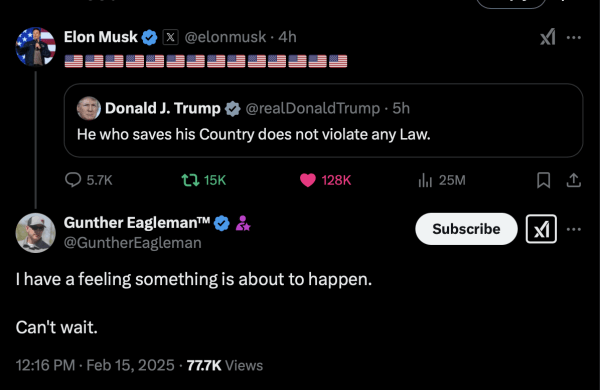Click the purple subscriber badge icon
Screen dimensions: 600x390
click(243, 223)
